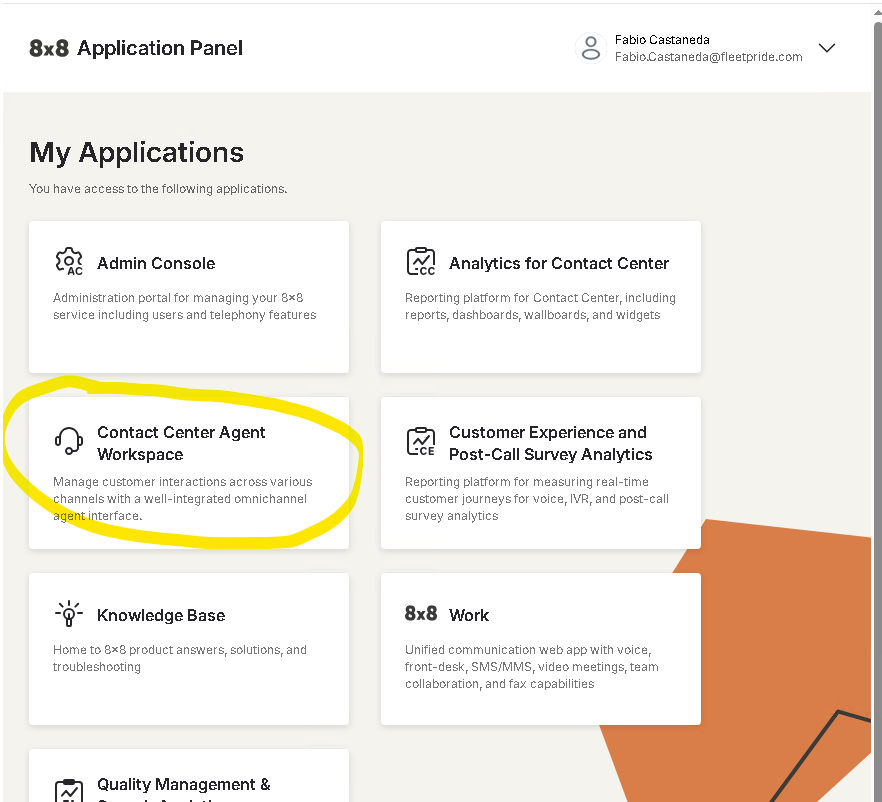Viewport: 882px width, 802px height.
Task: Launch Contact Center Agent Workspace title
Action: (x=181, y=443)
